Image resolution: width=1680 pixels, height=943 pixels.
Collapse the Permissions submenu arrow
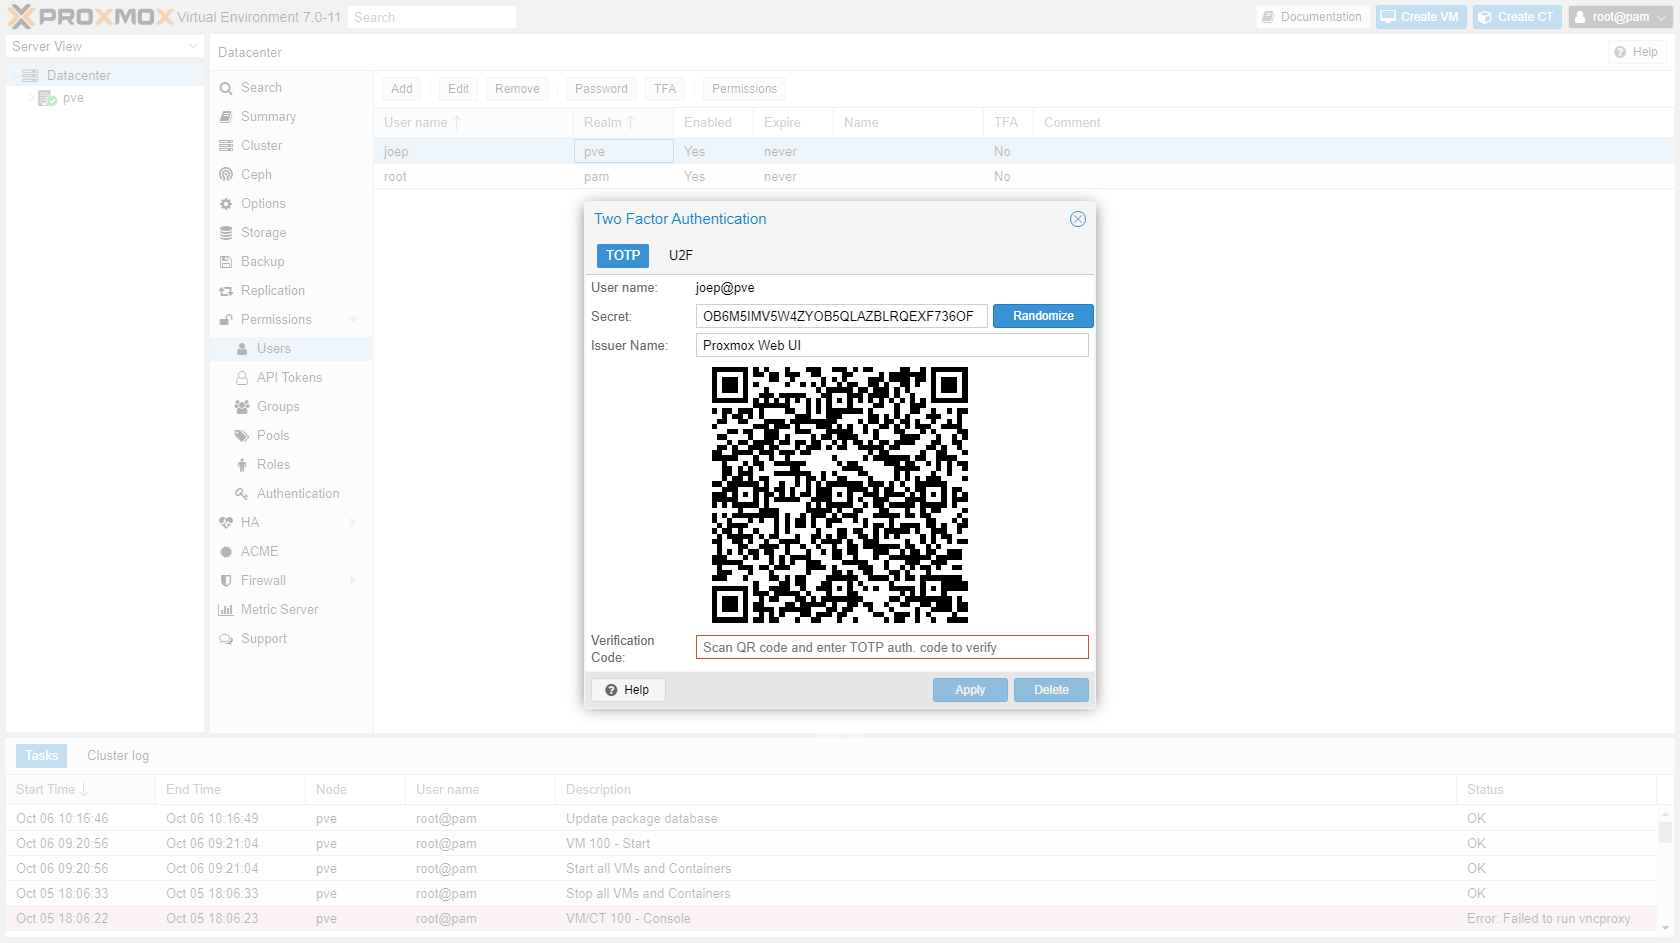(x=354, y=320)
